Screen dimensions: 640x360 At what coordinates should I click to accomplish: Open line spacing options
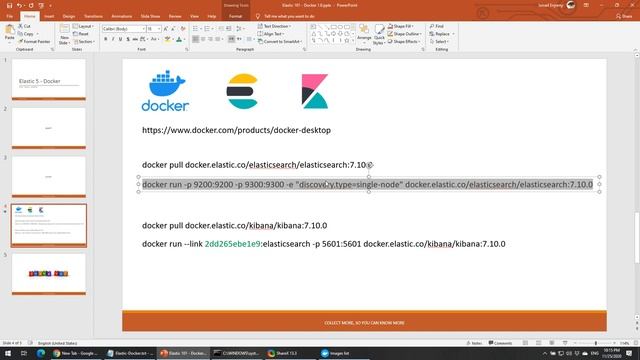point(240,29)
